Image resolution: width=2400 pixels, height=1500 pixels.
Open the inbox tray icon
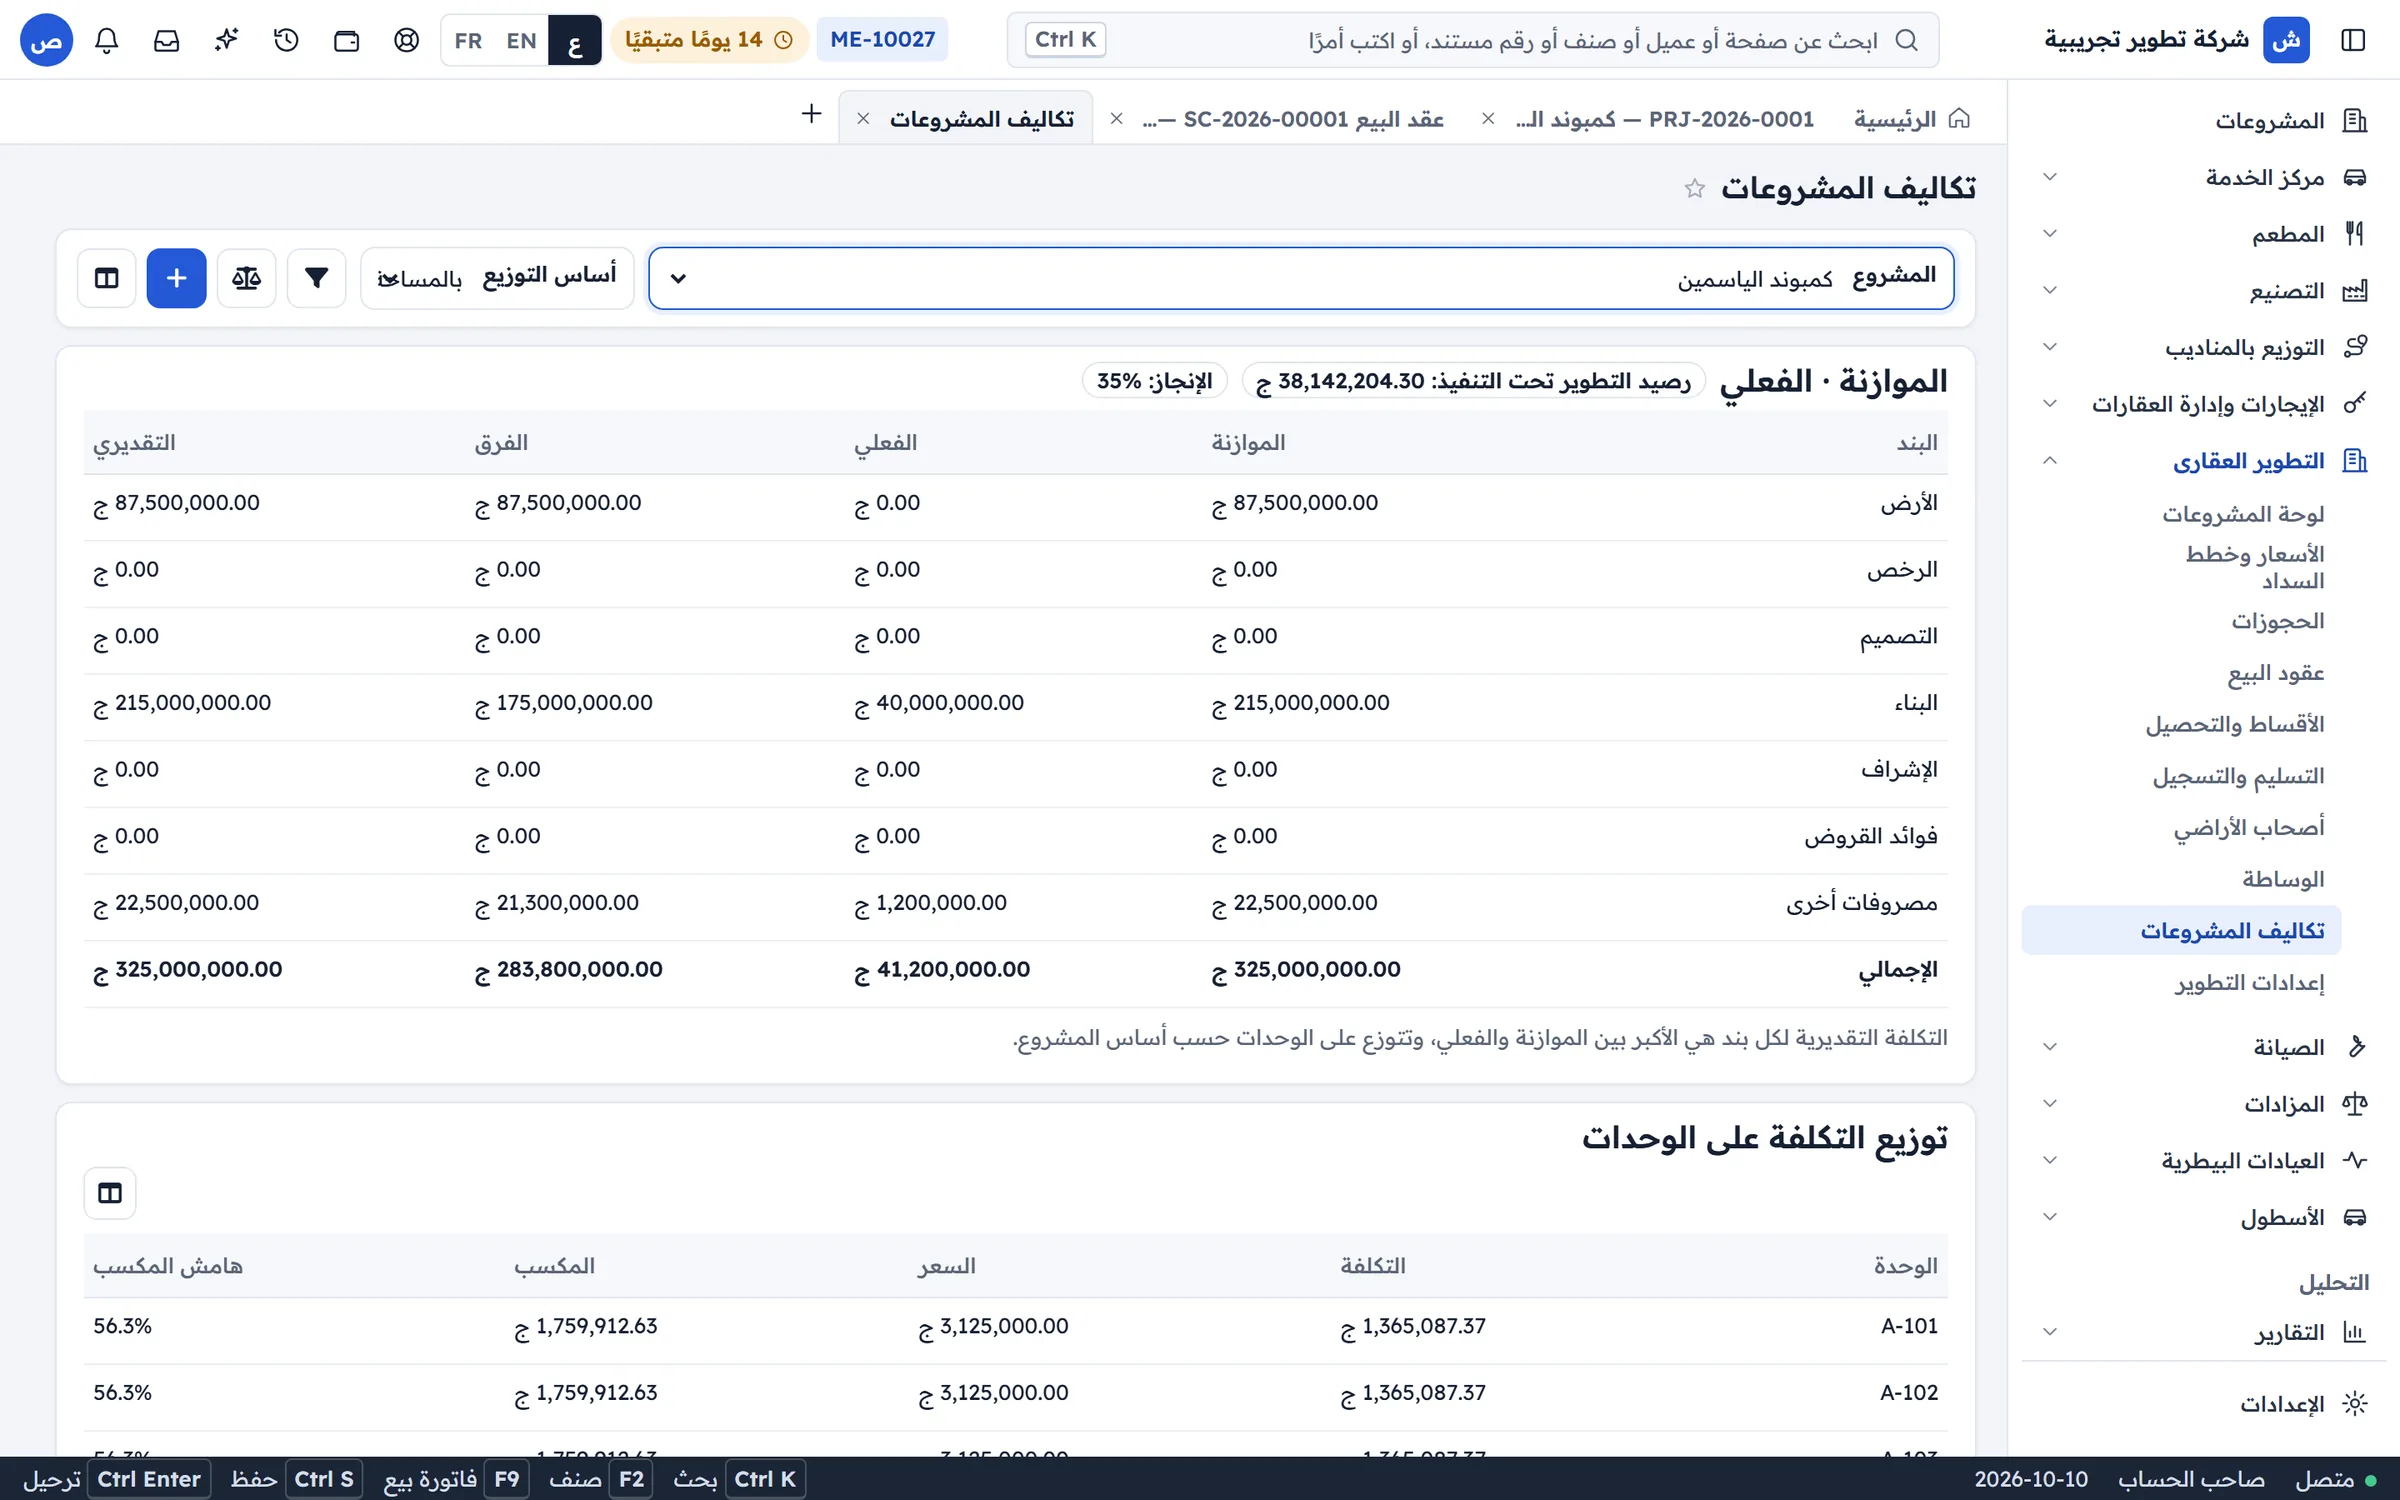(x=167, y=40)
